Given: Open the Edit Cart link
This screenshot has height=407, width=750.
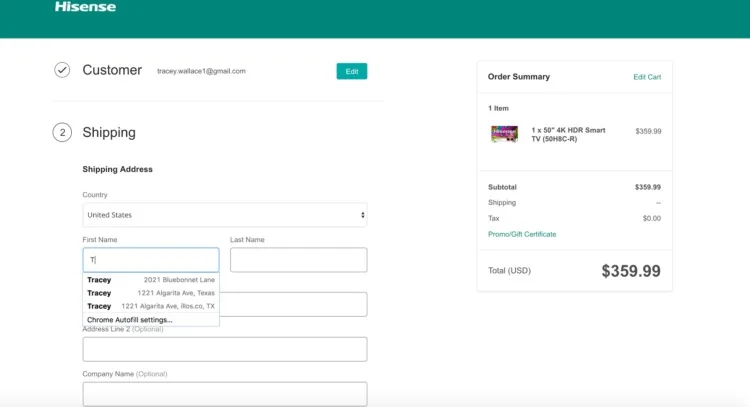Looking at the screenshot, I should [x=647, y=77].
